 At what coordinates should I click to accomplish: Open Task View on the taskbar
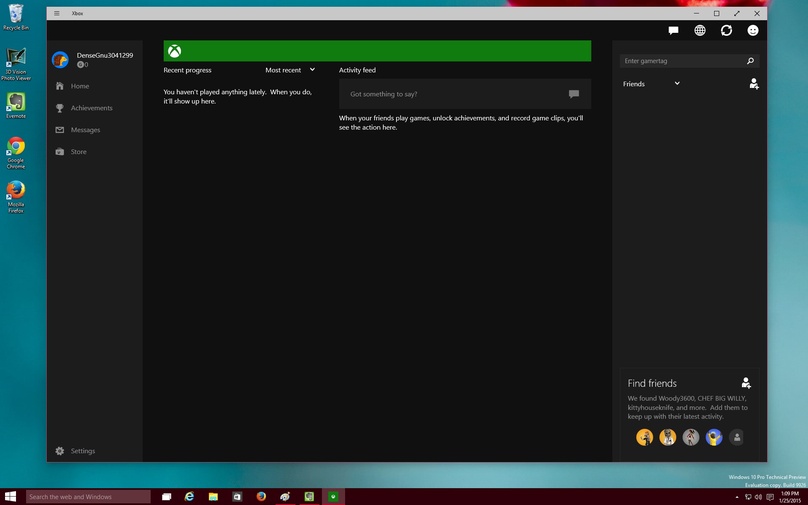[166, 497]
